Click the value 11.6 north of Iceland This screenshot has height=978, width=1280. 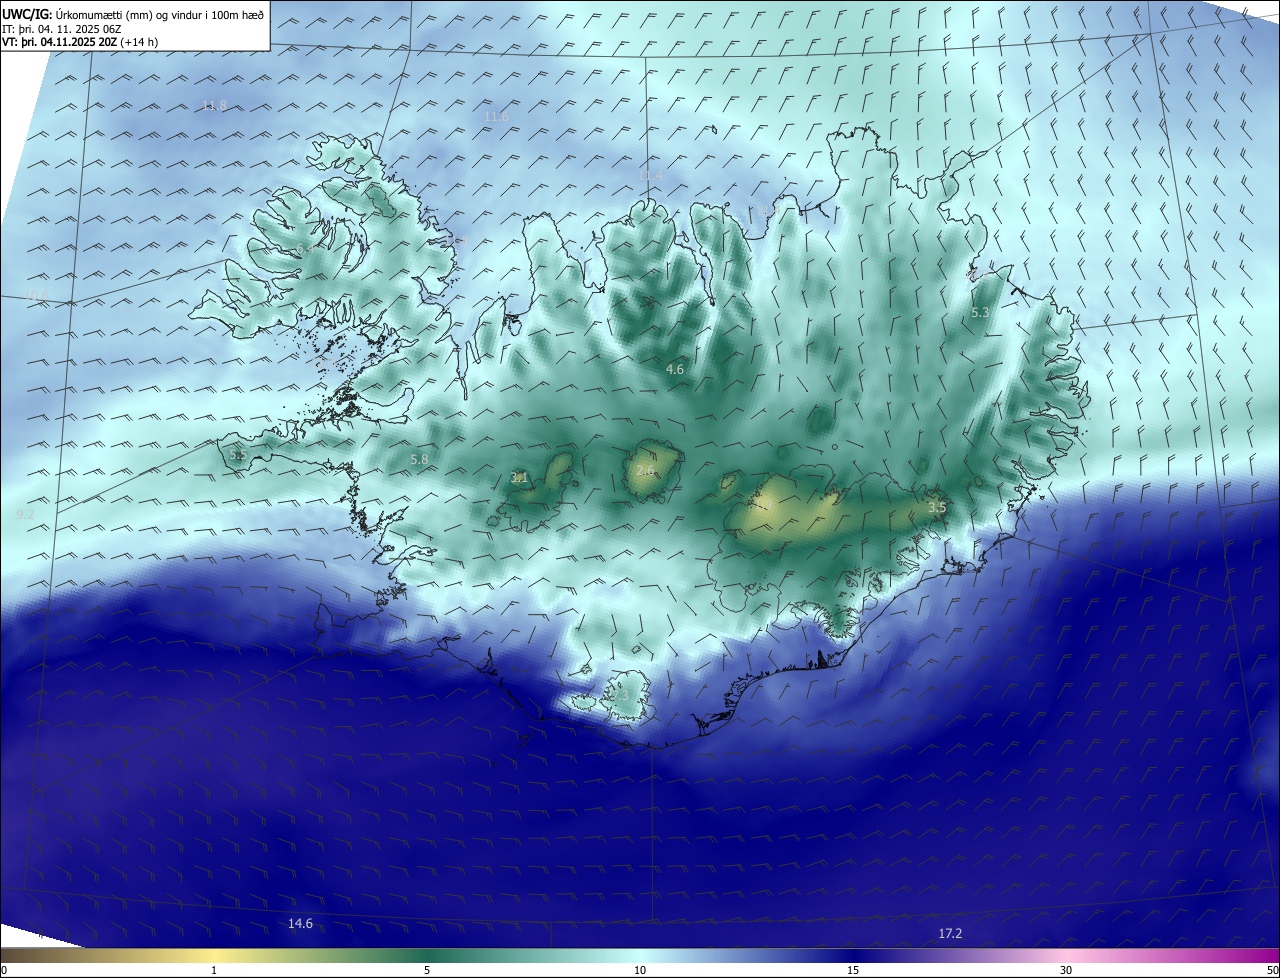[496, 117]
